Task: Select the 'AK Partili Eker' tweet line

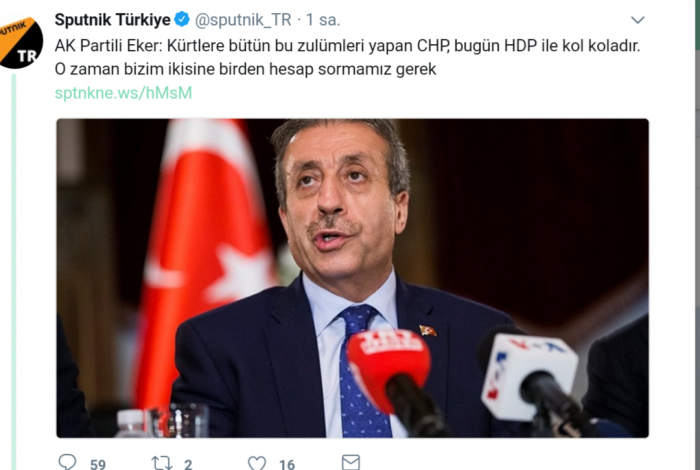Action: tap(347, 46)
